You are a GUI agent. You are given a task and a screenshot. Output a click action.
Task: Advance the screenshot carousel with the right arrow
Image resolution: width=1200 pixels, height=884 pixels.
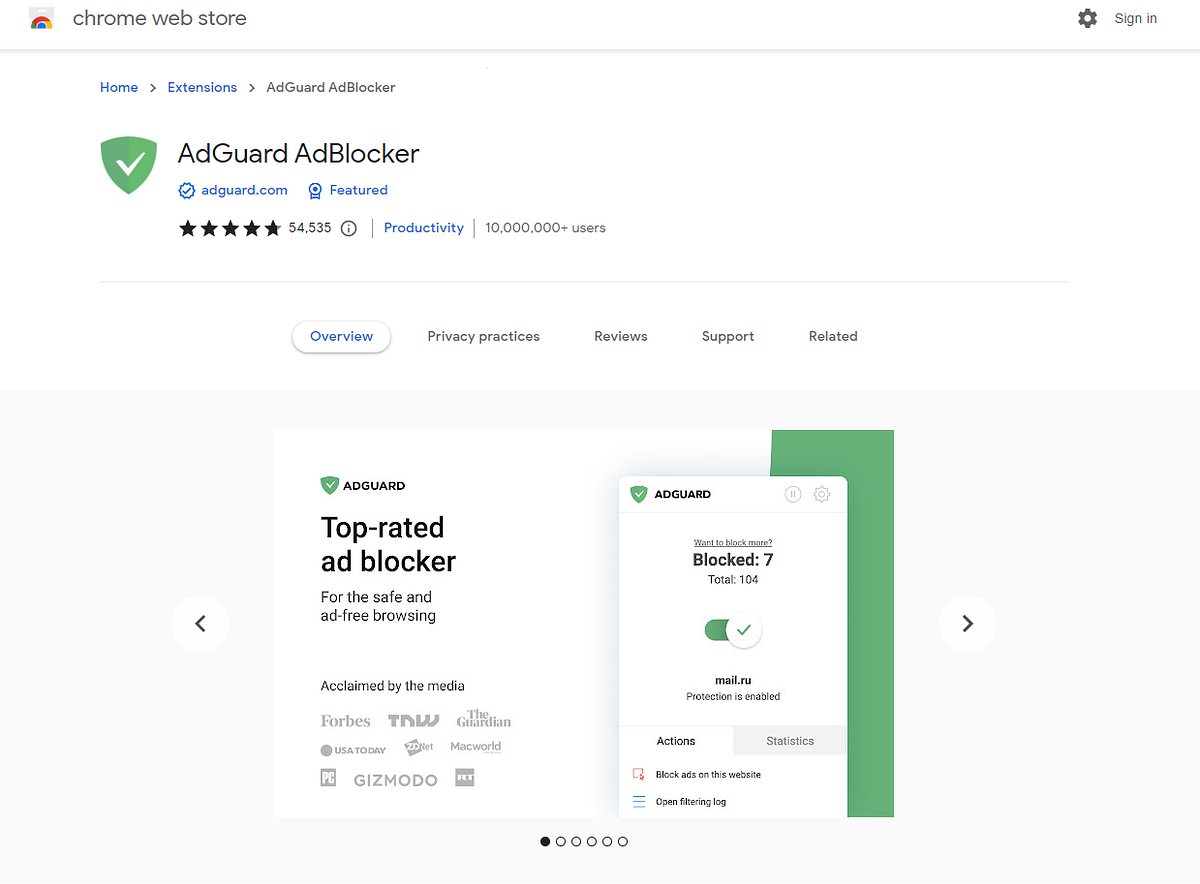[x=967, y=623]
